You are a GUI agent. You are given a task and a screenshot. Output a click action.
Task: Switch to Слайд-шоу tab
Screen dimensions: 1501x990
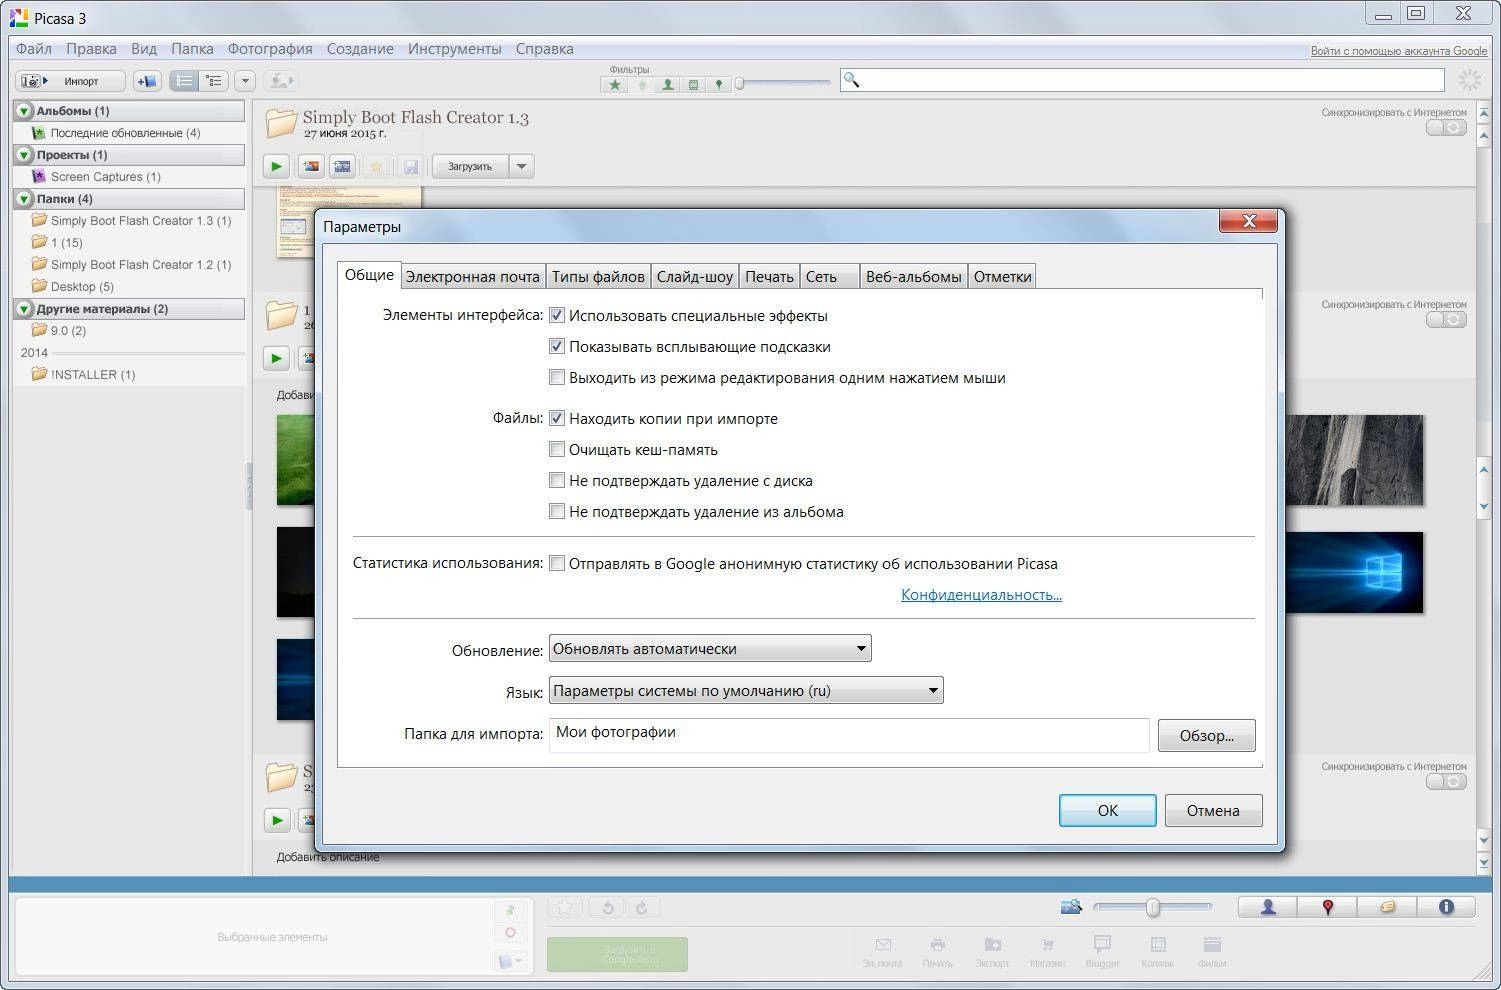695,277
